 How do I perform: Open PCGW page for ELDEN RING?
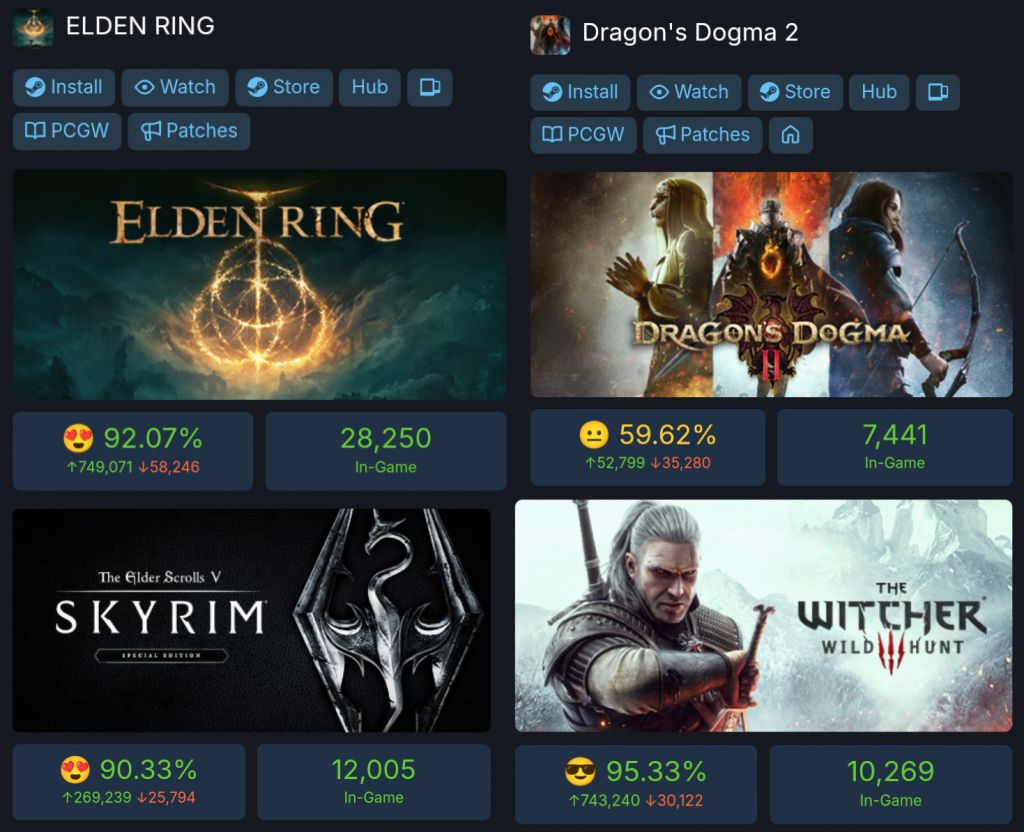pos(67,131)
